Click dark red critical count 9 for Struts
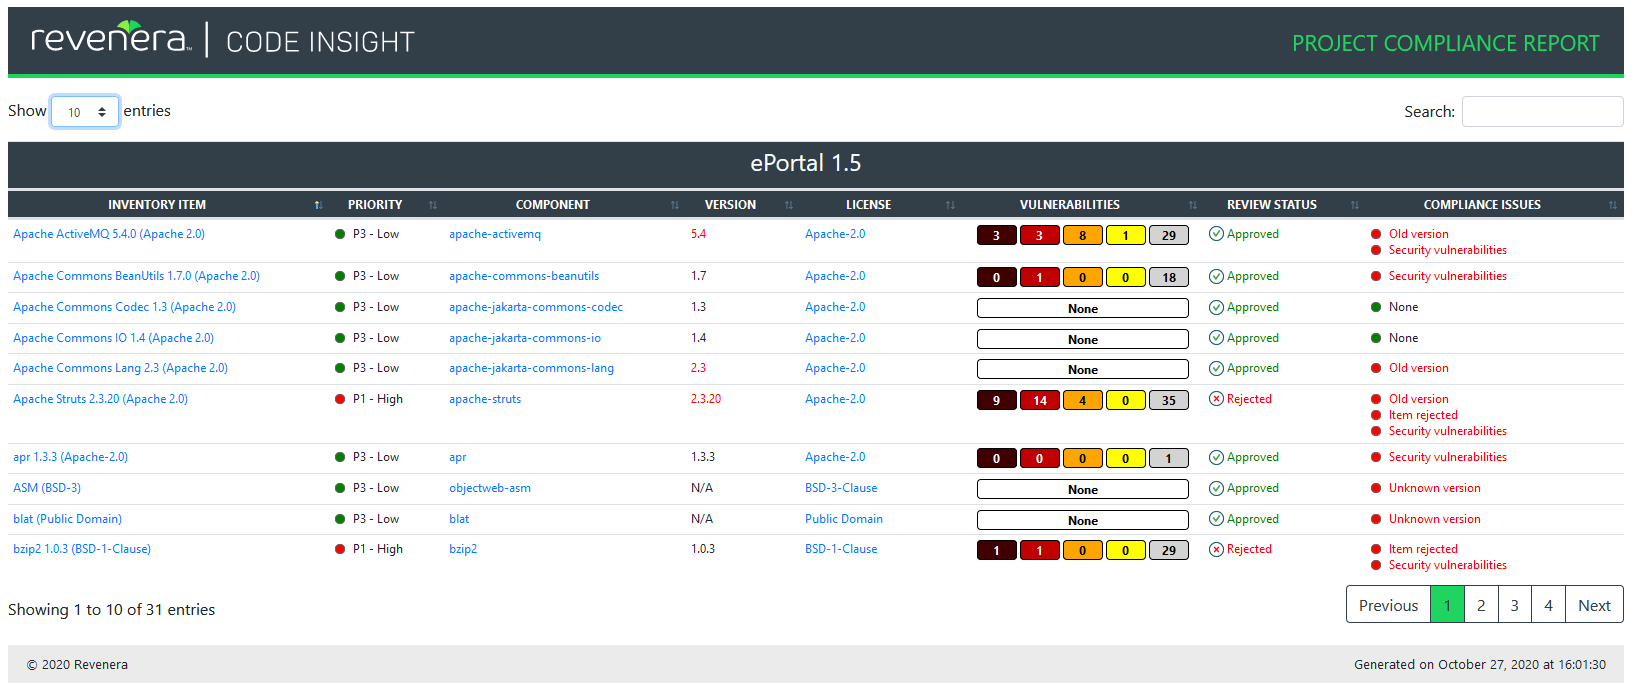Screen dimensions: 1634x691 click(996, 401)
